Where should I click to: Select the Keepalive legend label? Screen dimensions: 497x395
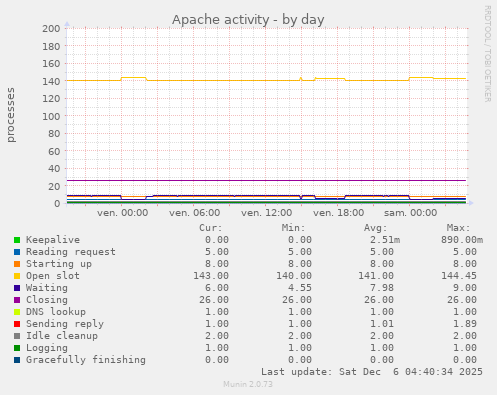[x=53, y=240]
